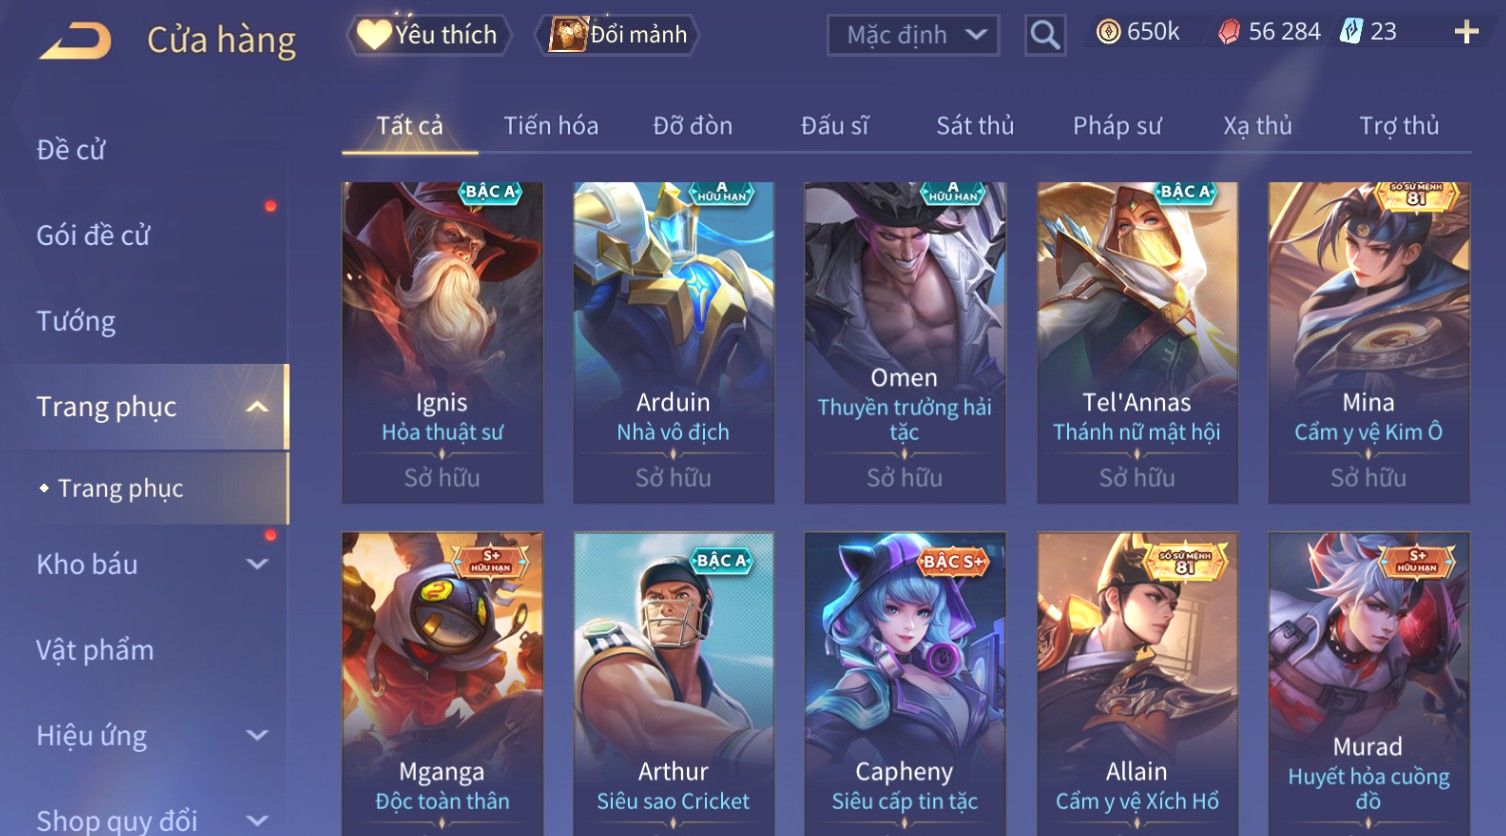Open Gói đề cử in sidebar
This screenshot has width=1506, height=836.
[x=93, y=236]
